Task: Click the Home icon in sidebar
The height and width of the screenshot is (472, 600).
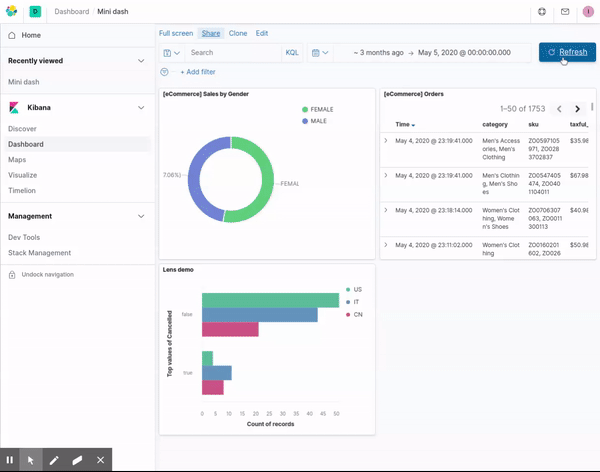Action: (x=12, y=35)
